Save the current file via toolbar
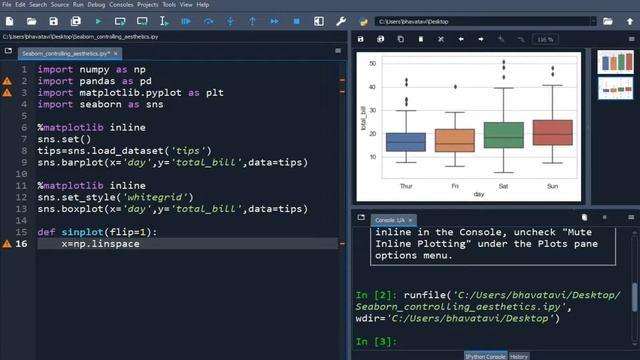Screen dimensions: 640x360 coord(53,21)
